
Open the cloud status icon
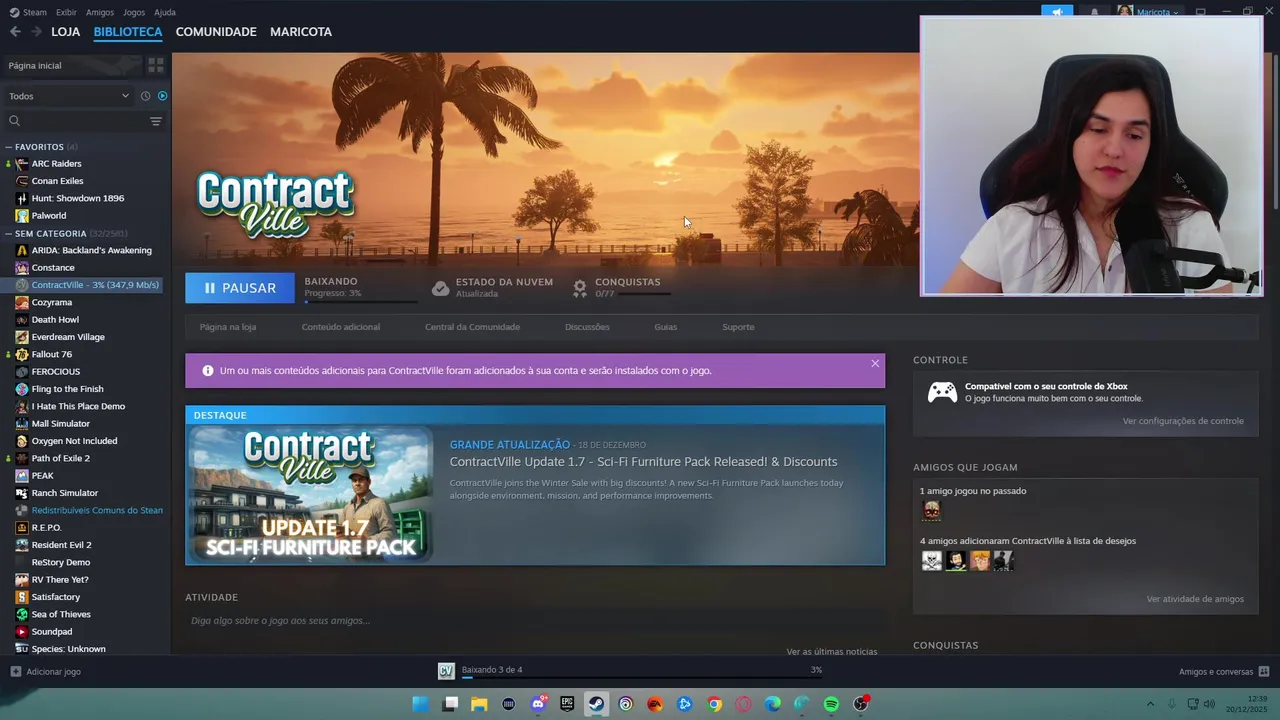(x=440, y=288)
